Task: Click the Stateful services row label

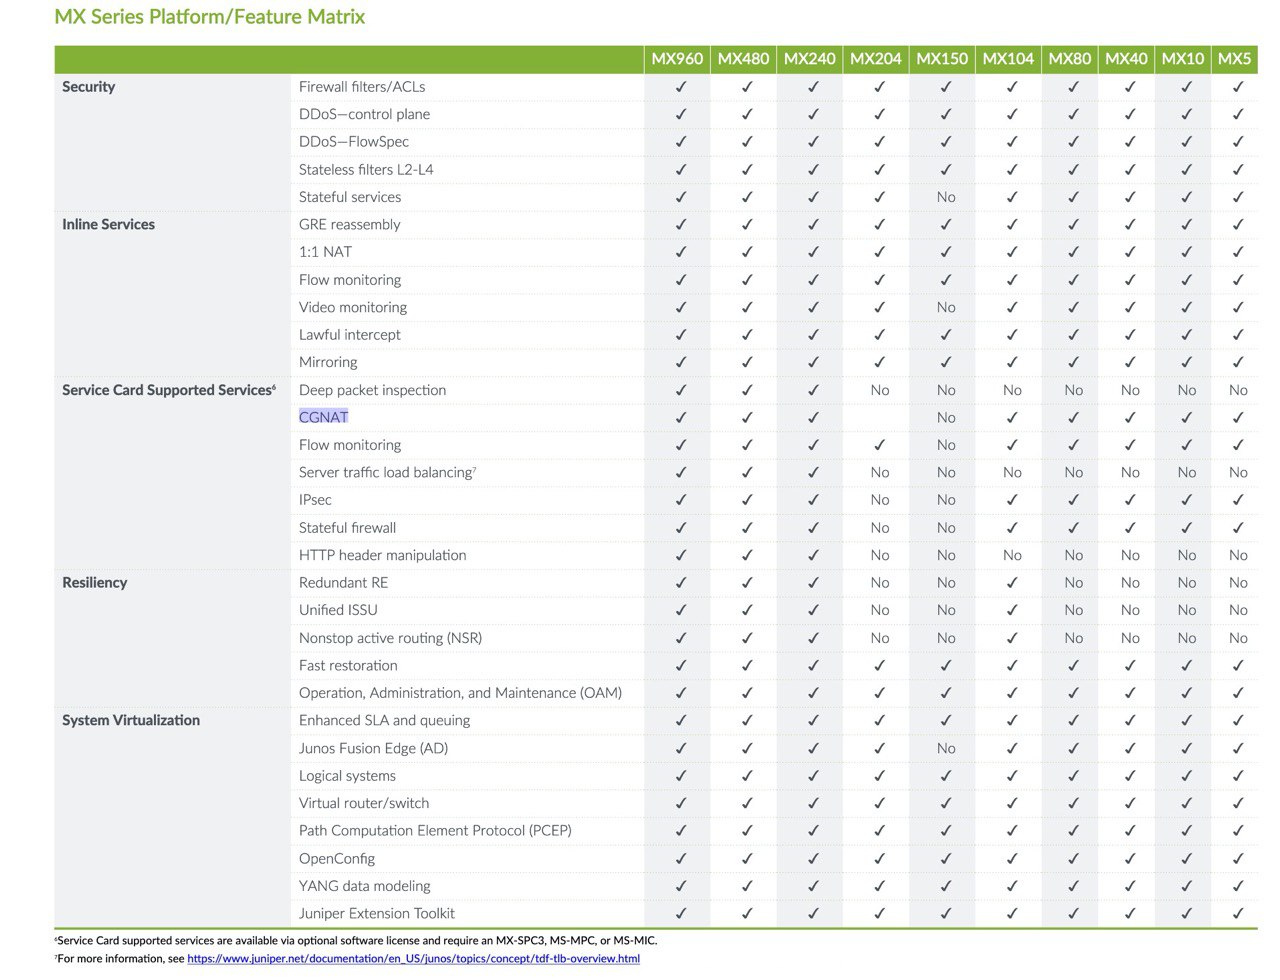Action: point(350,197)
